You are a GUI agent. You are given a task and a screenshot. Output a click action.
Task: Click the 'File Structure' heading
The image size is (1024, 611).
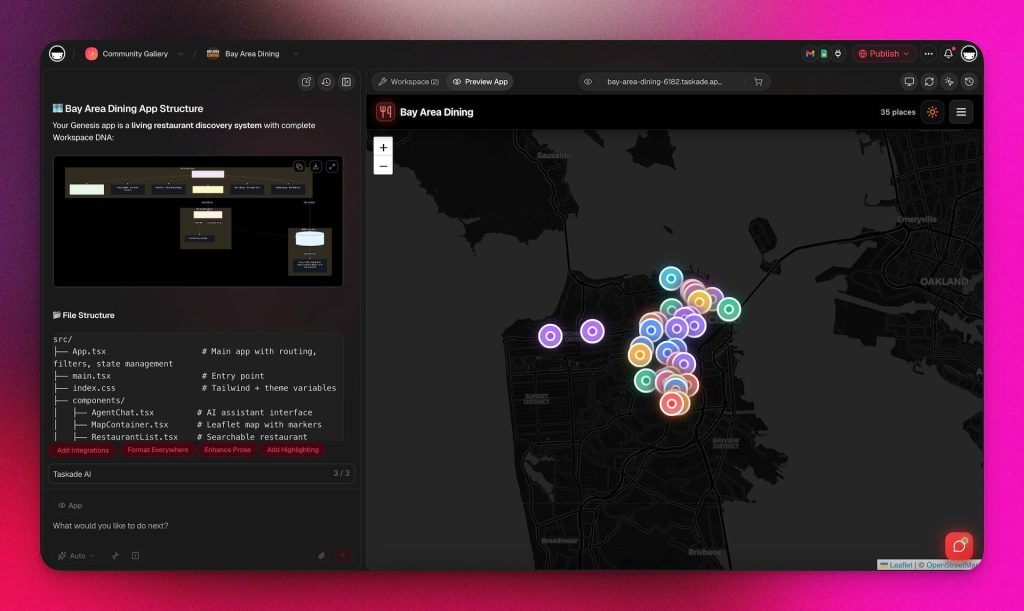pos(84,315)
